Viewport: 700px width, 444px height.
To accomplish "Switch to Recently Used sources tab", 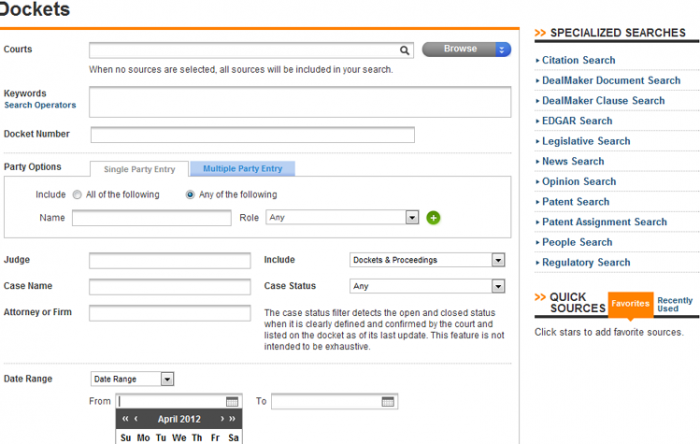I will pos(675,304).
